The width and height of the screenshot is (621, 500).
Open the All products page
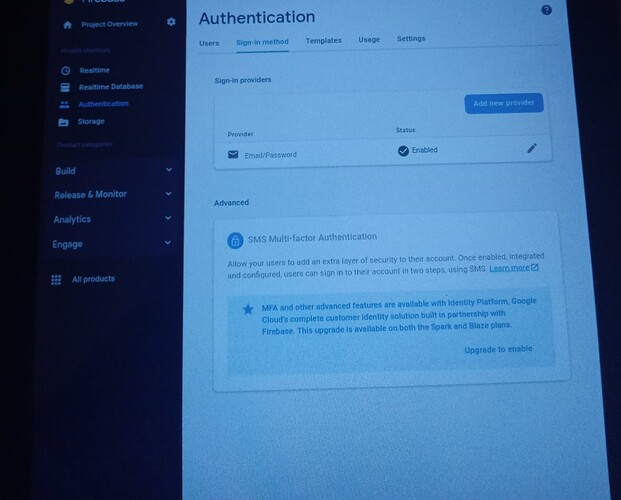click(x=93, y=279)
